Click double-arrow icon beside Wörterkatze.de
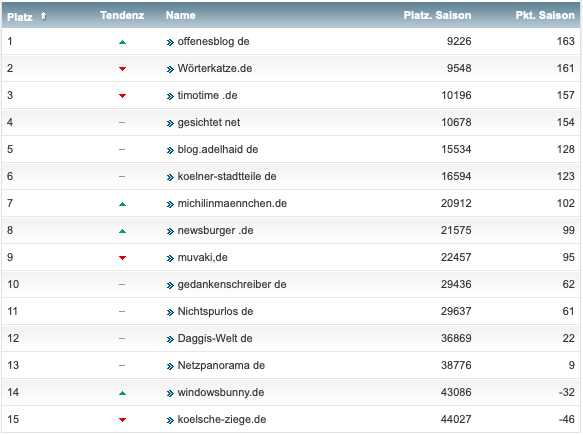The width and height of the screenshot is (583, 435). tap(170, 70)
